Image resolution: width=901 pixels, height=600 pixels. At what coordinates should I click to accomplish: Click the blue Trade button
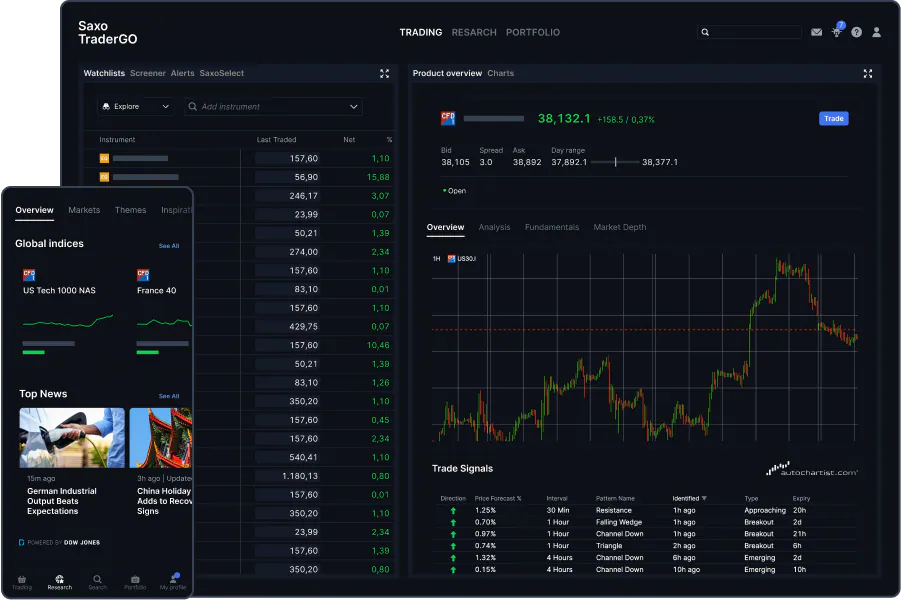(x=833, y=118)
